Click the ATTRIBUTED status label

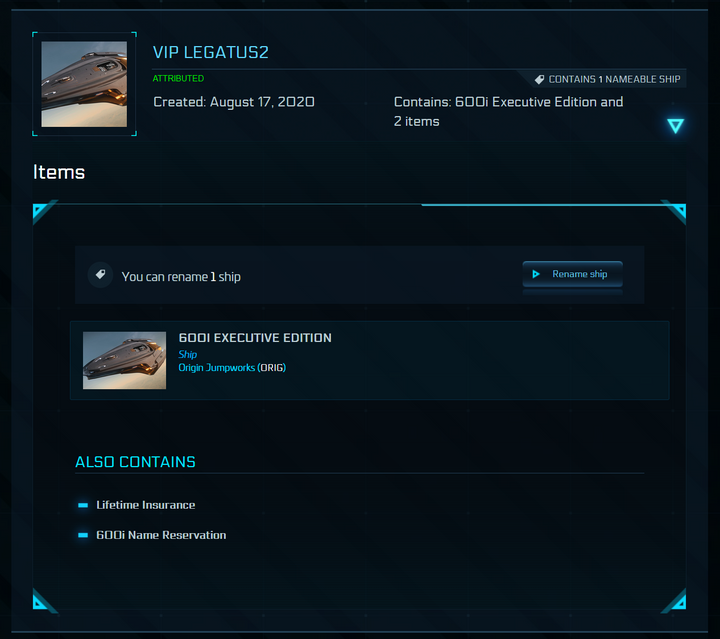point(178,78)
